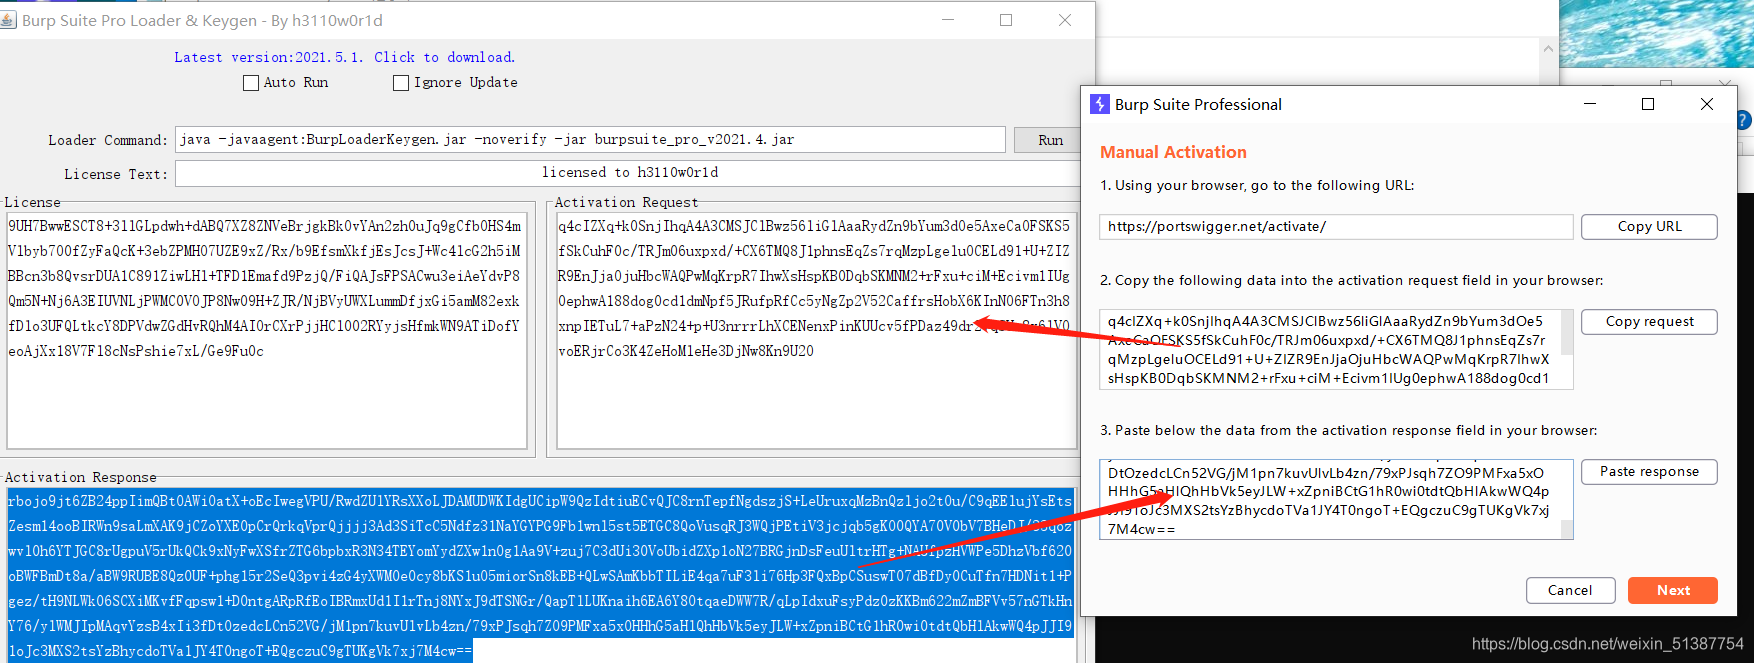Open the Latest version 2021.5.1 download link
The width and height of the screenshot is (1754, 663).
(x=344, y=57)
